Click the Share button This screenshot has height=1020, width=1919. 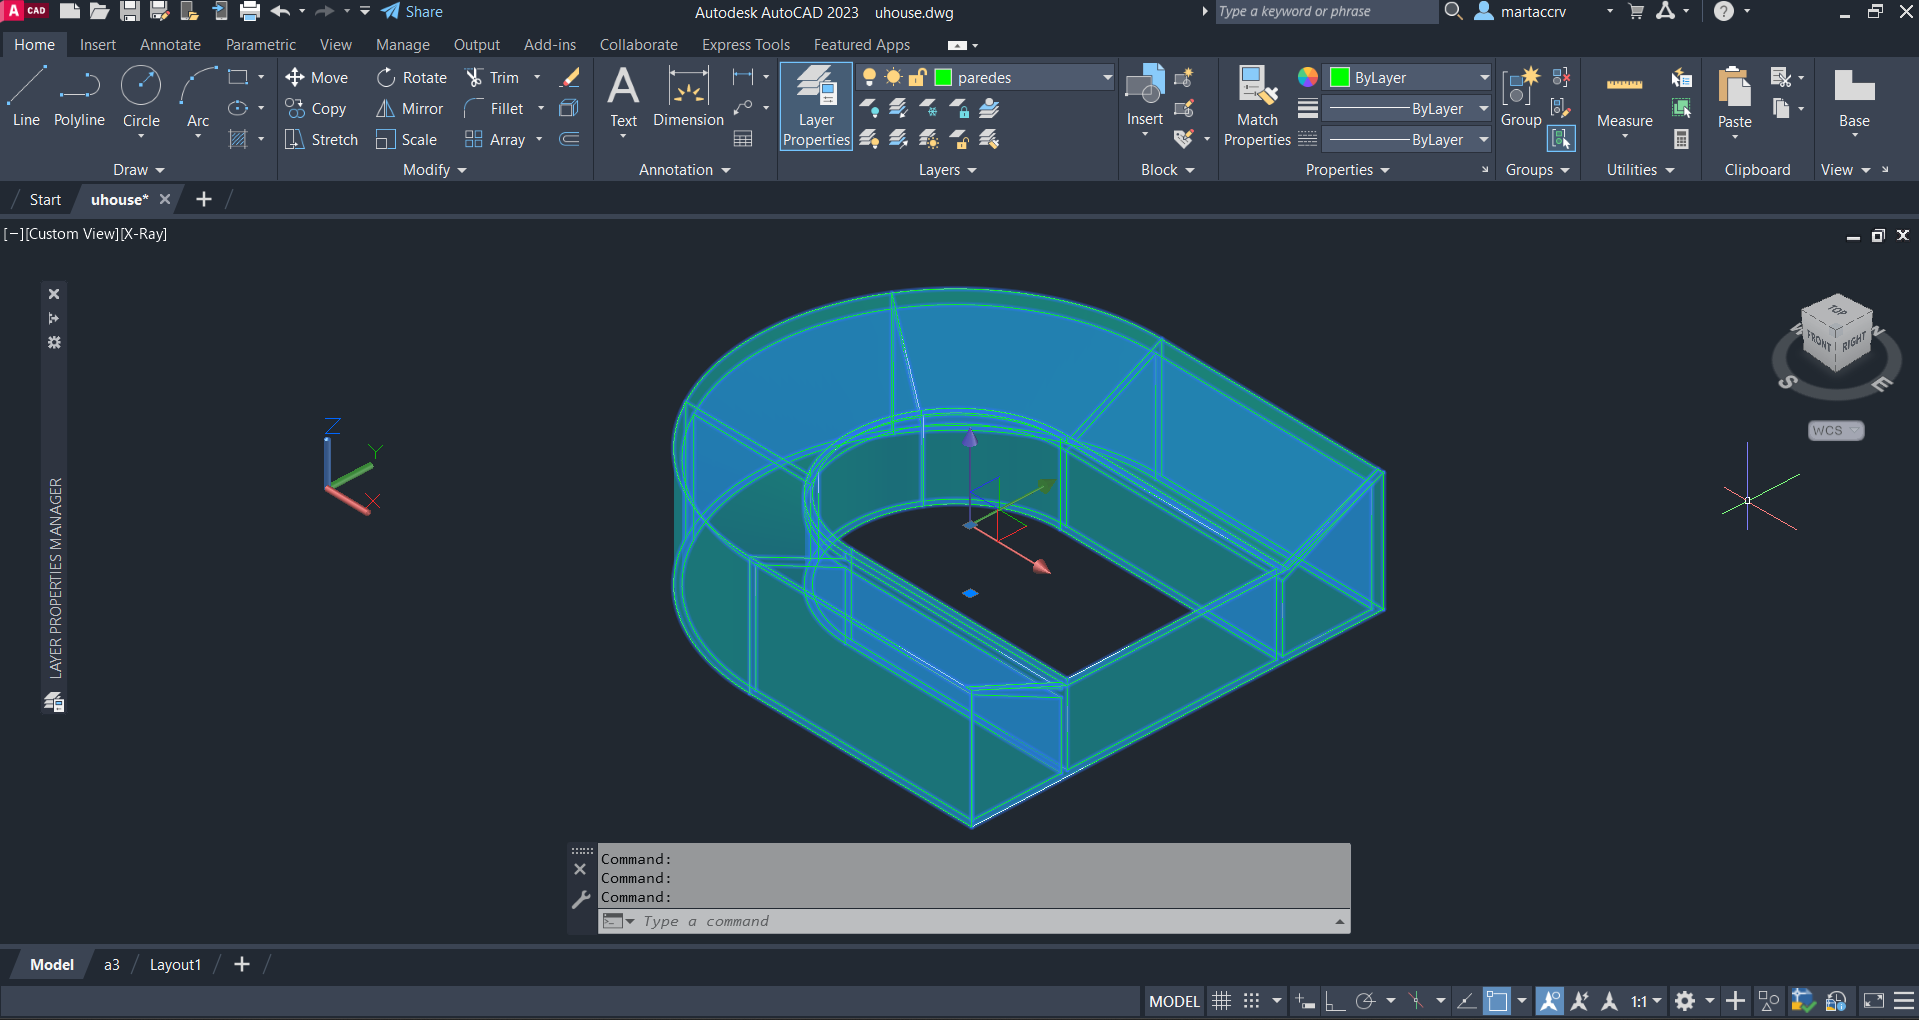coord(412,12)
